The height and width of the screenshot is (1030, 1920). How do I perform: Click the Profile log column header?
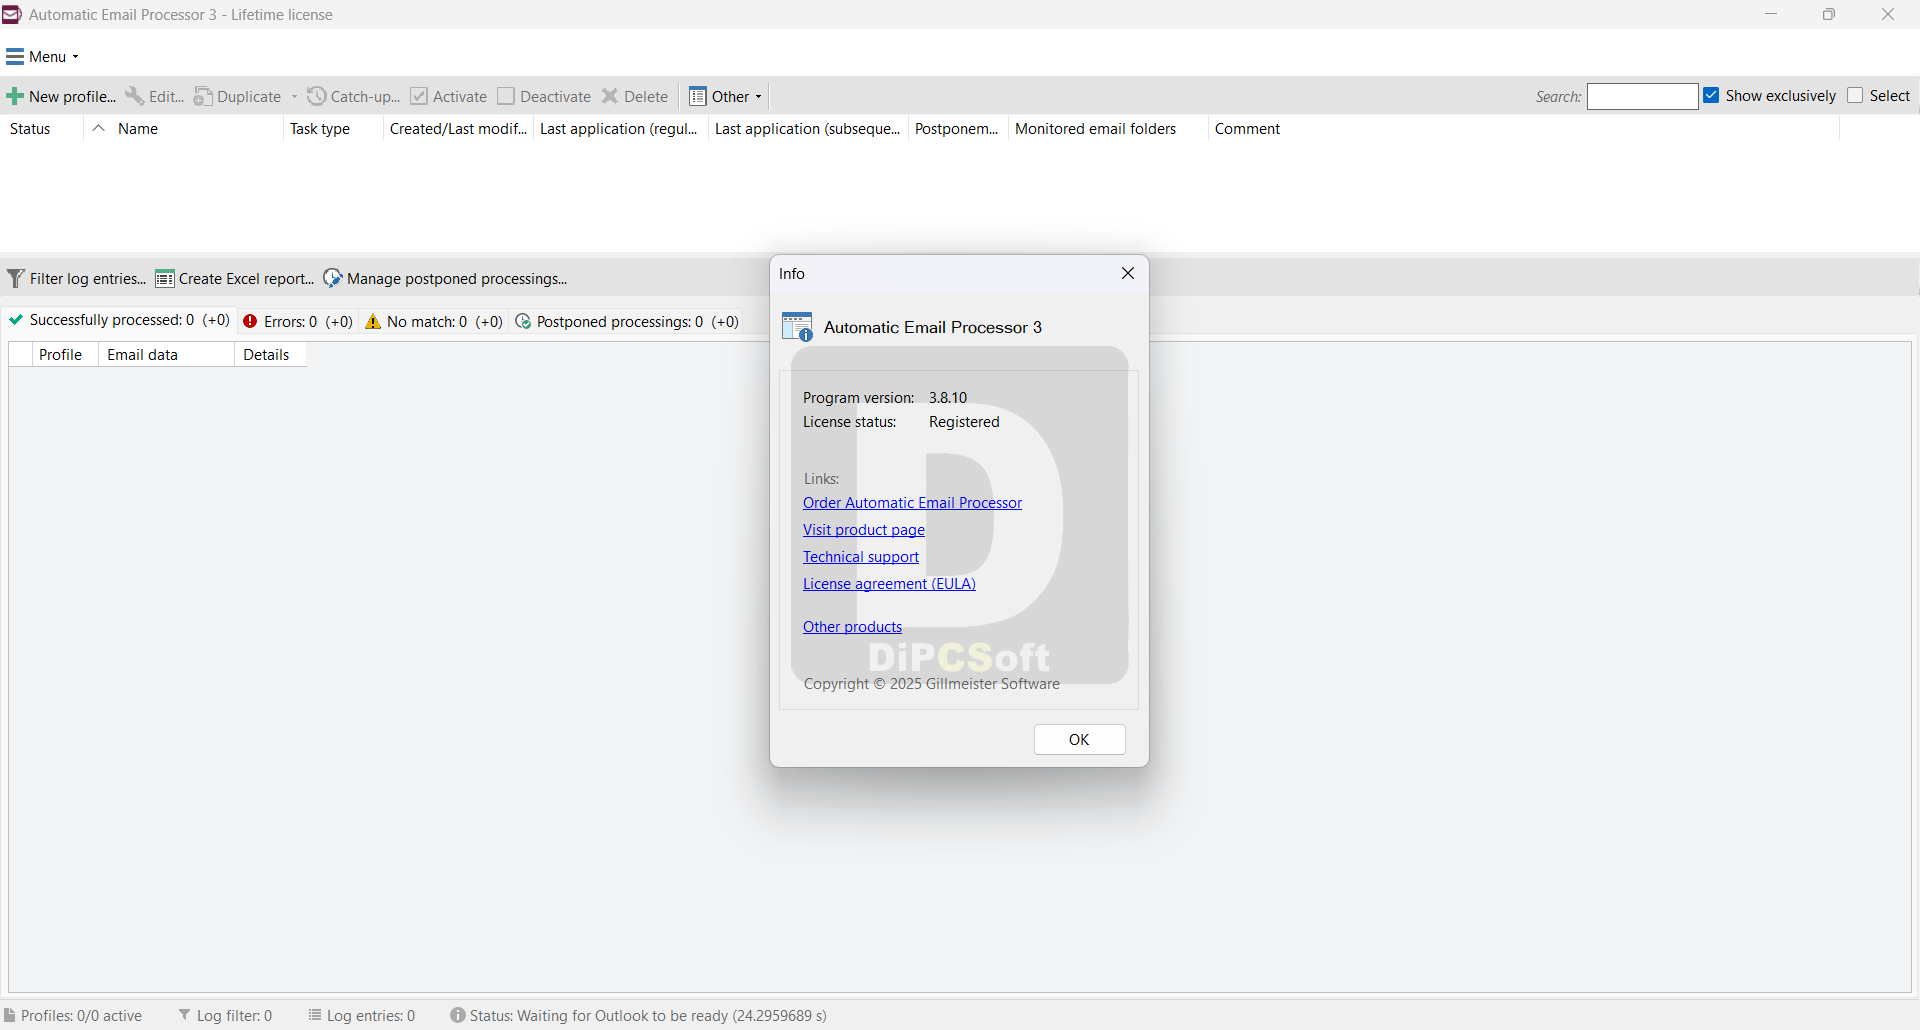click(x=64, y=354)
